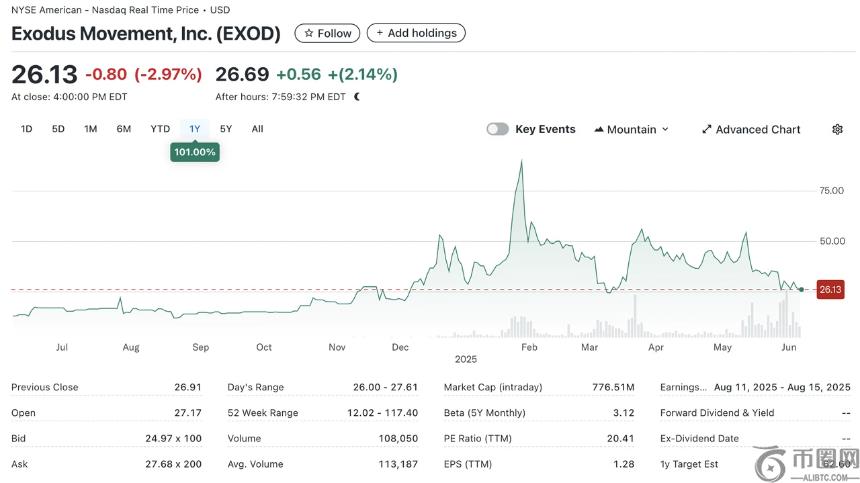Click the Dec label on chart axis
The image size is (860, 483).
[x=400, y=347]
